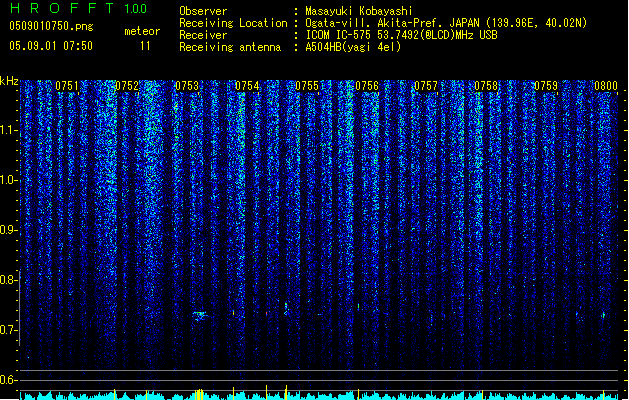Click the 0.7 frequency axis label
This screenshot has height=400, width=629.
8,330
